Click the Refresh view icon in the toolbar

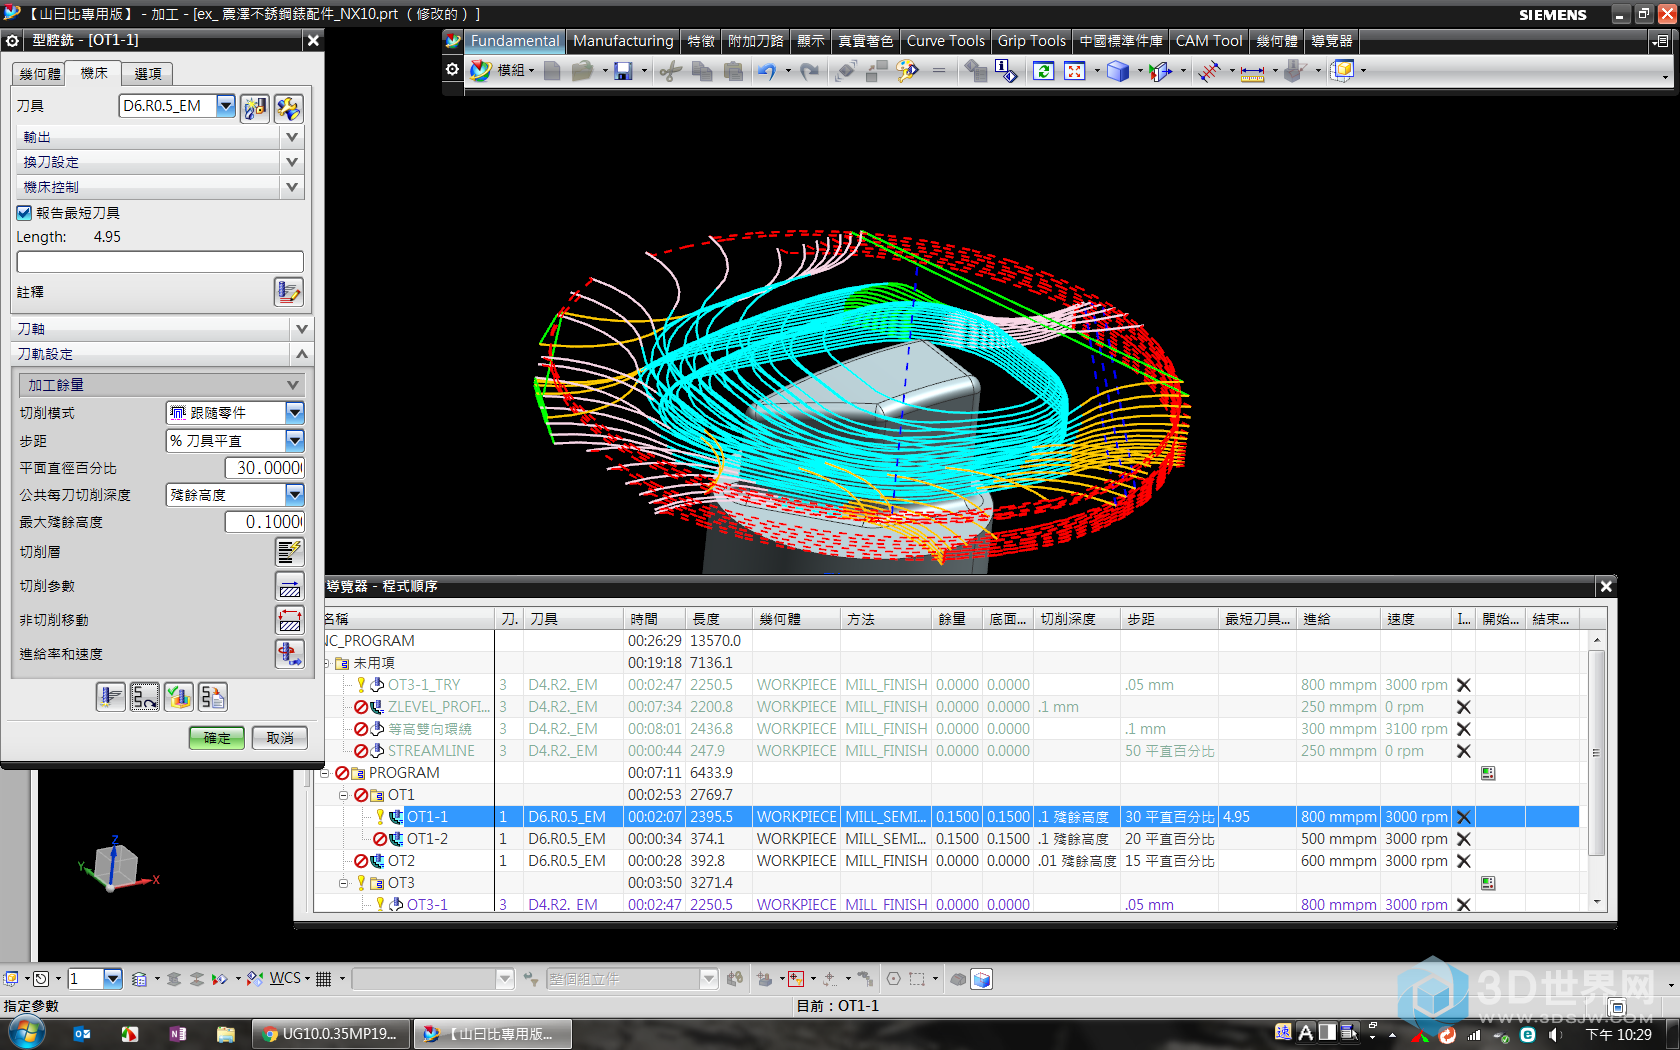coord(1043,71)
